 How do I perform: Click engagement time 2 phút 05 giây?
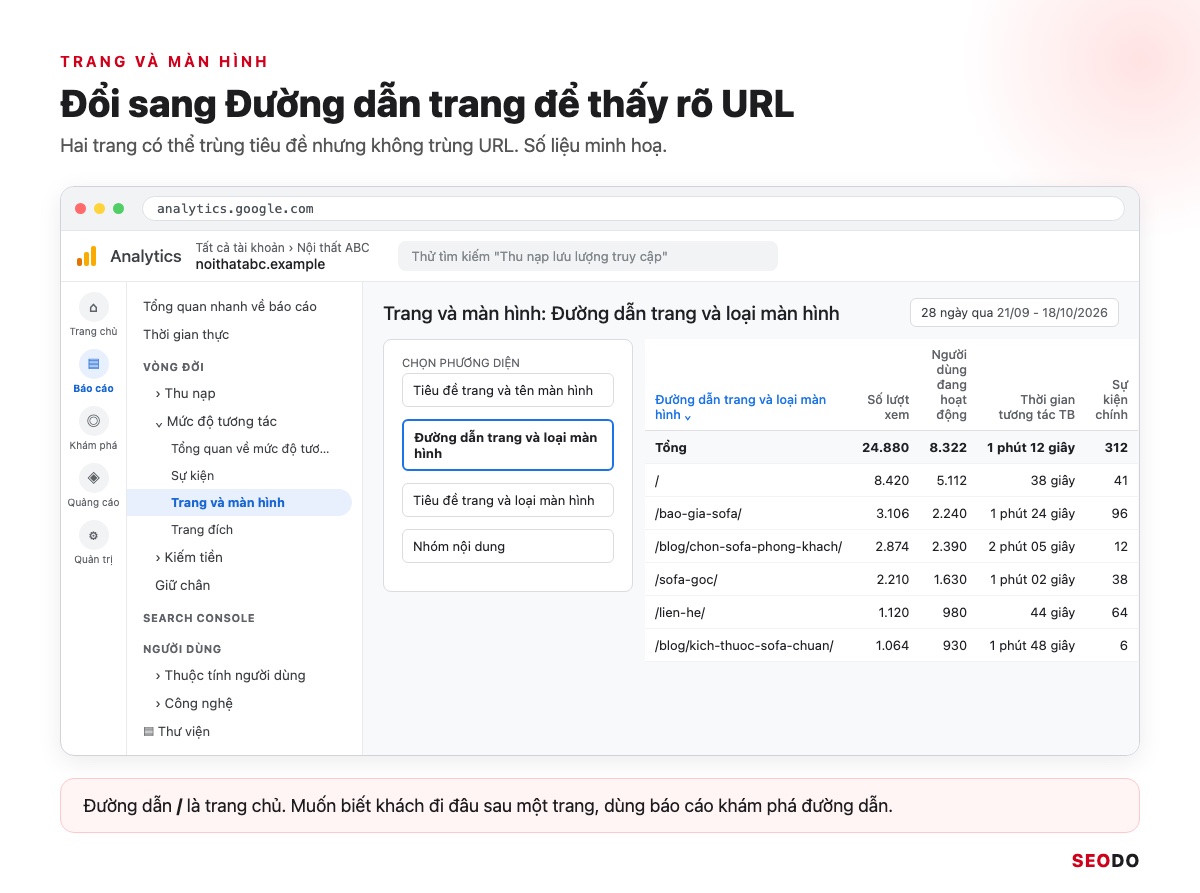coord(1031,546)
